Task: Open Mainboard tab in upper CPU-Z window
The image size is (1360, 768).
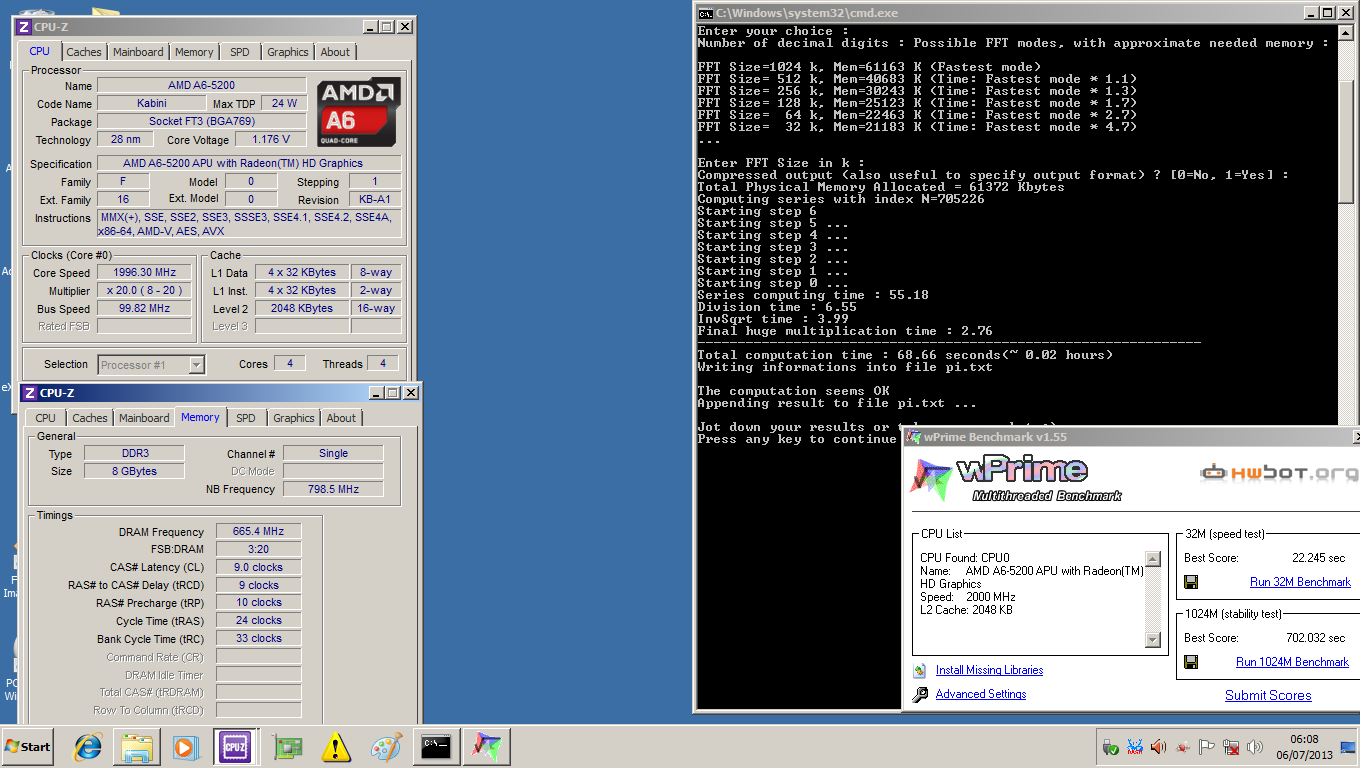Action: coord(138,52)
